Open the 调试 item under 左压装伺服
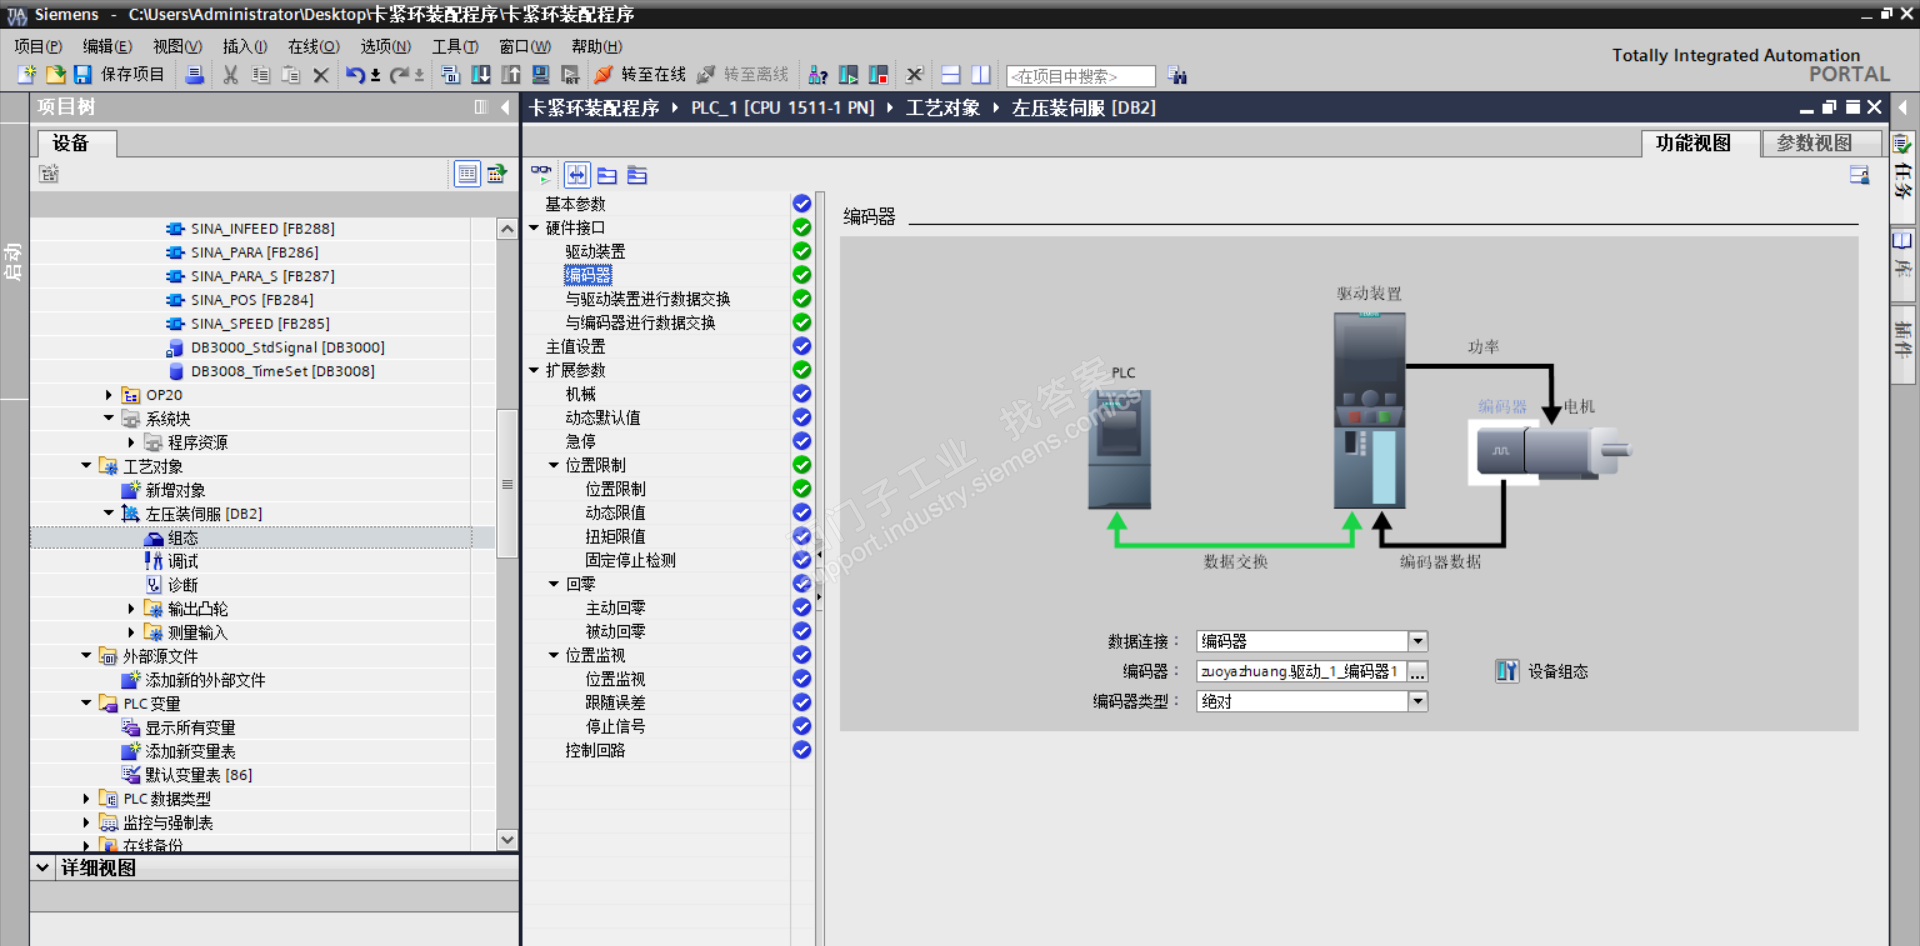 183,562
